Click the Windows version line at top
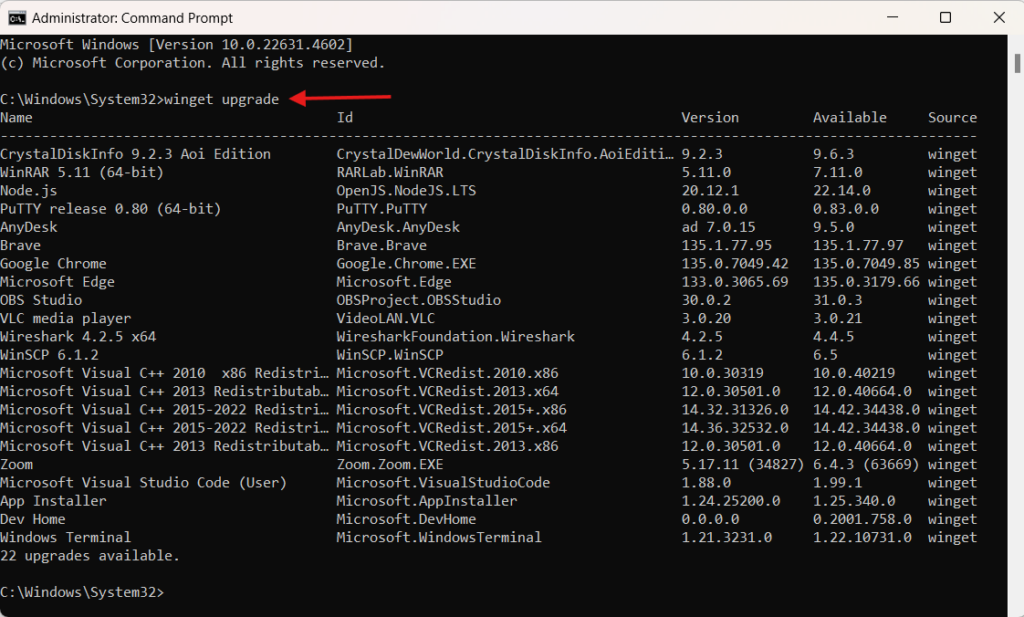1024x617 pixels. (x=176, y=44)
